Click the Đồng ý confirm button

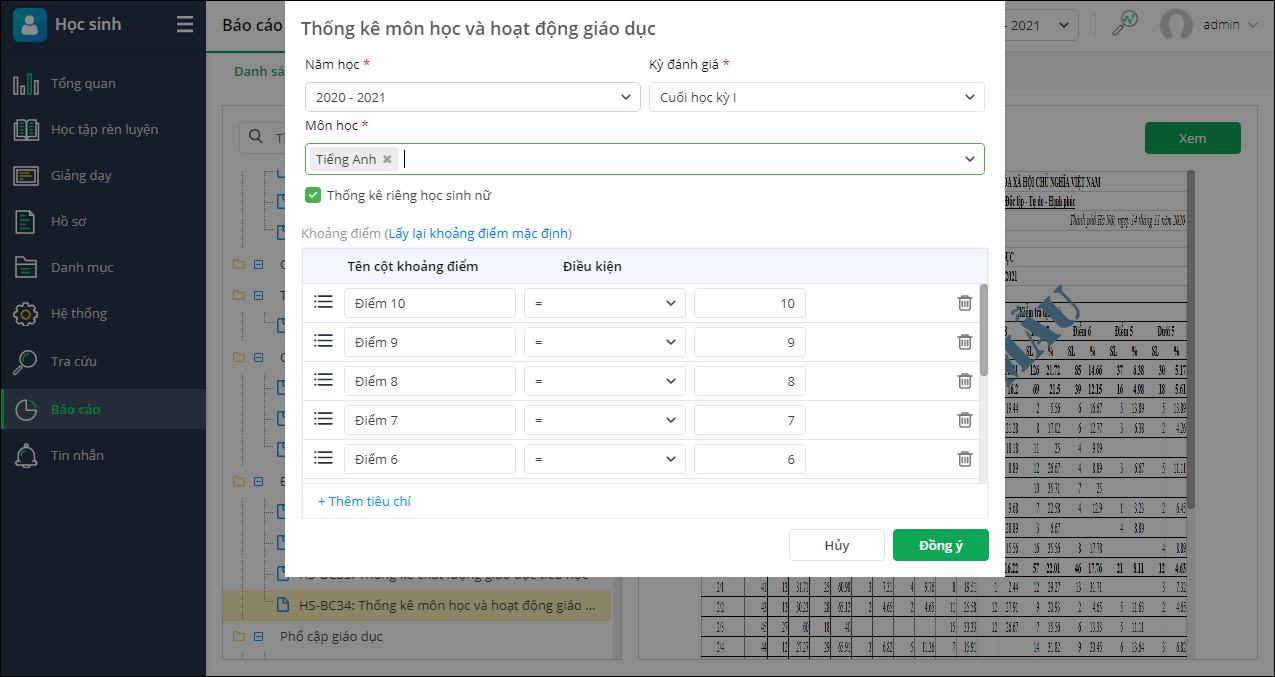coord(940,545)
